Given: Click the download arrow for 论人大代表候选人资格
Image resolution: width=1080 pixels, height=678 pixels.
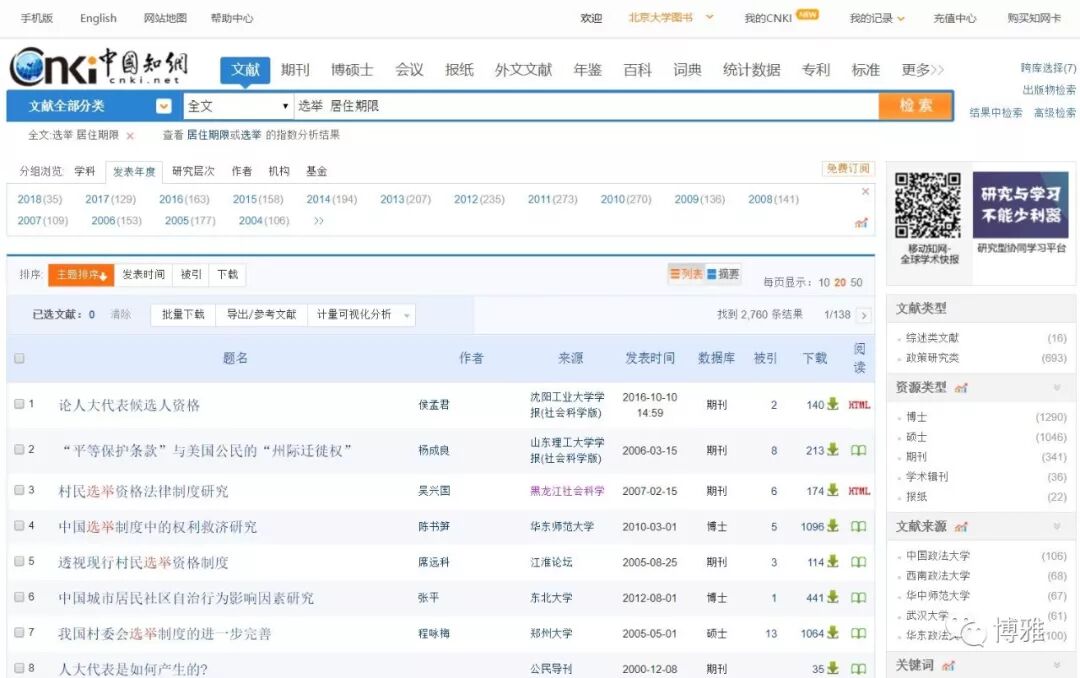Looking at the screenshot, I should (x=833, y=405).
